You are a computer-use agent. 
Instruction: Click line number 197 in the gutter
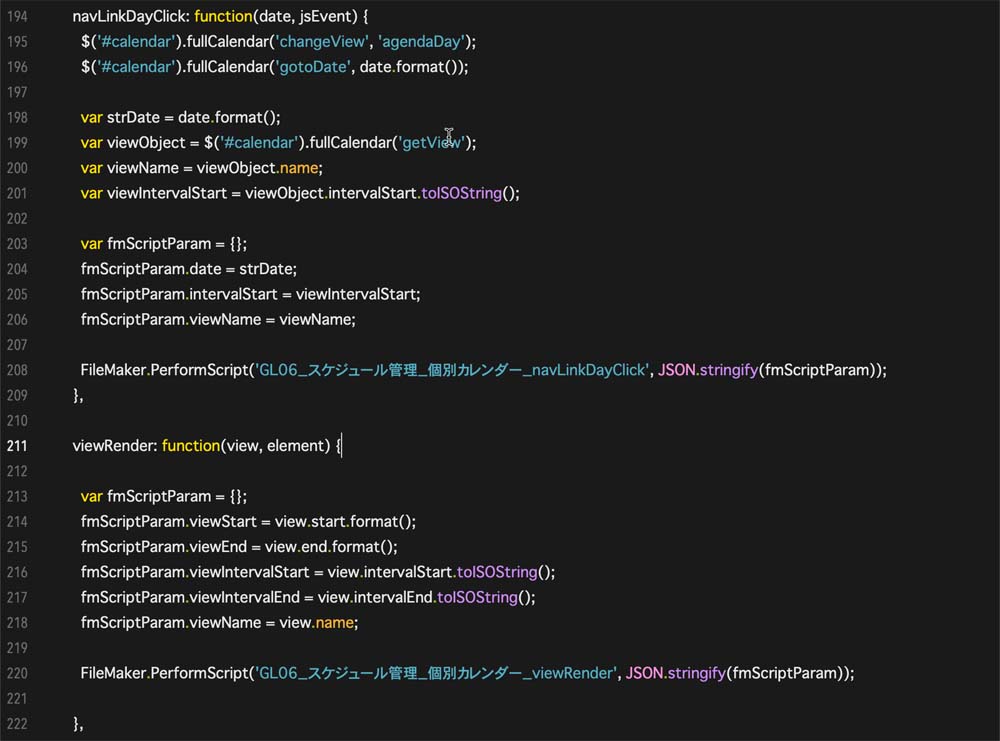click(17, 92)
